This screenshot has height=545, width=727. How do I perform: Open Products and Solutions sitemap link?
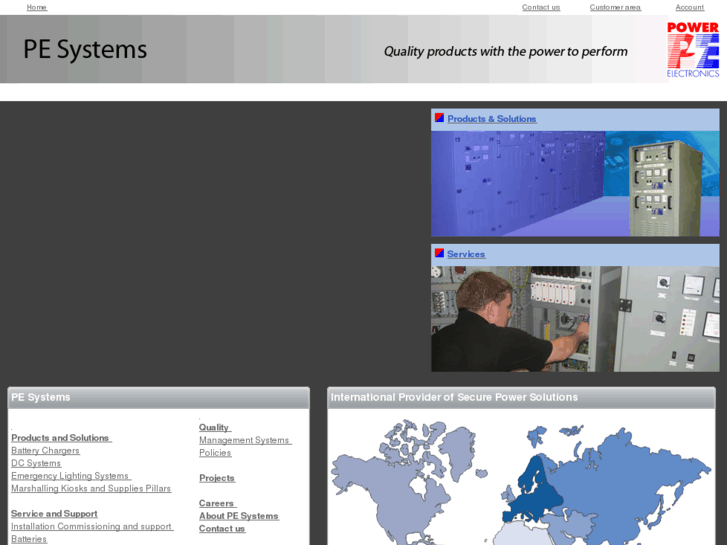(x=61, y=438)
